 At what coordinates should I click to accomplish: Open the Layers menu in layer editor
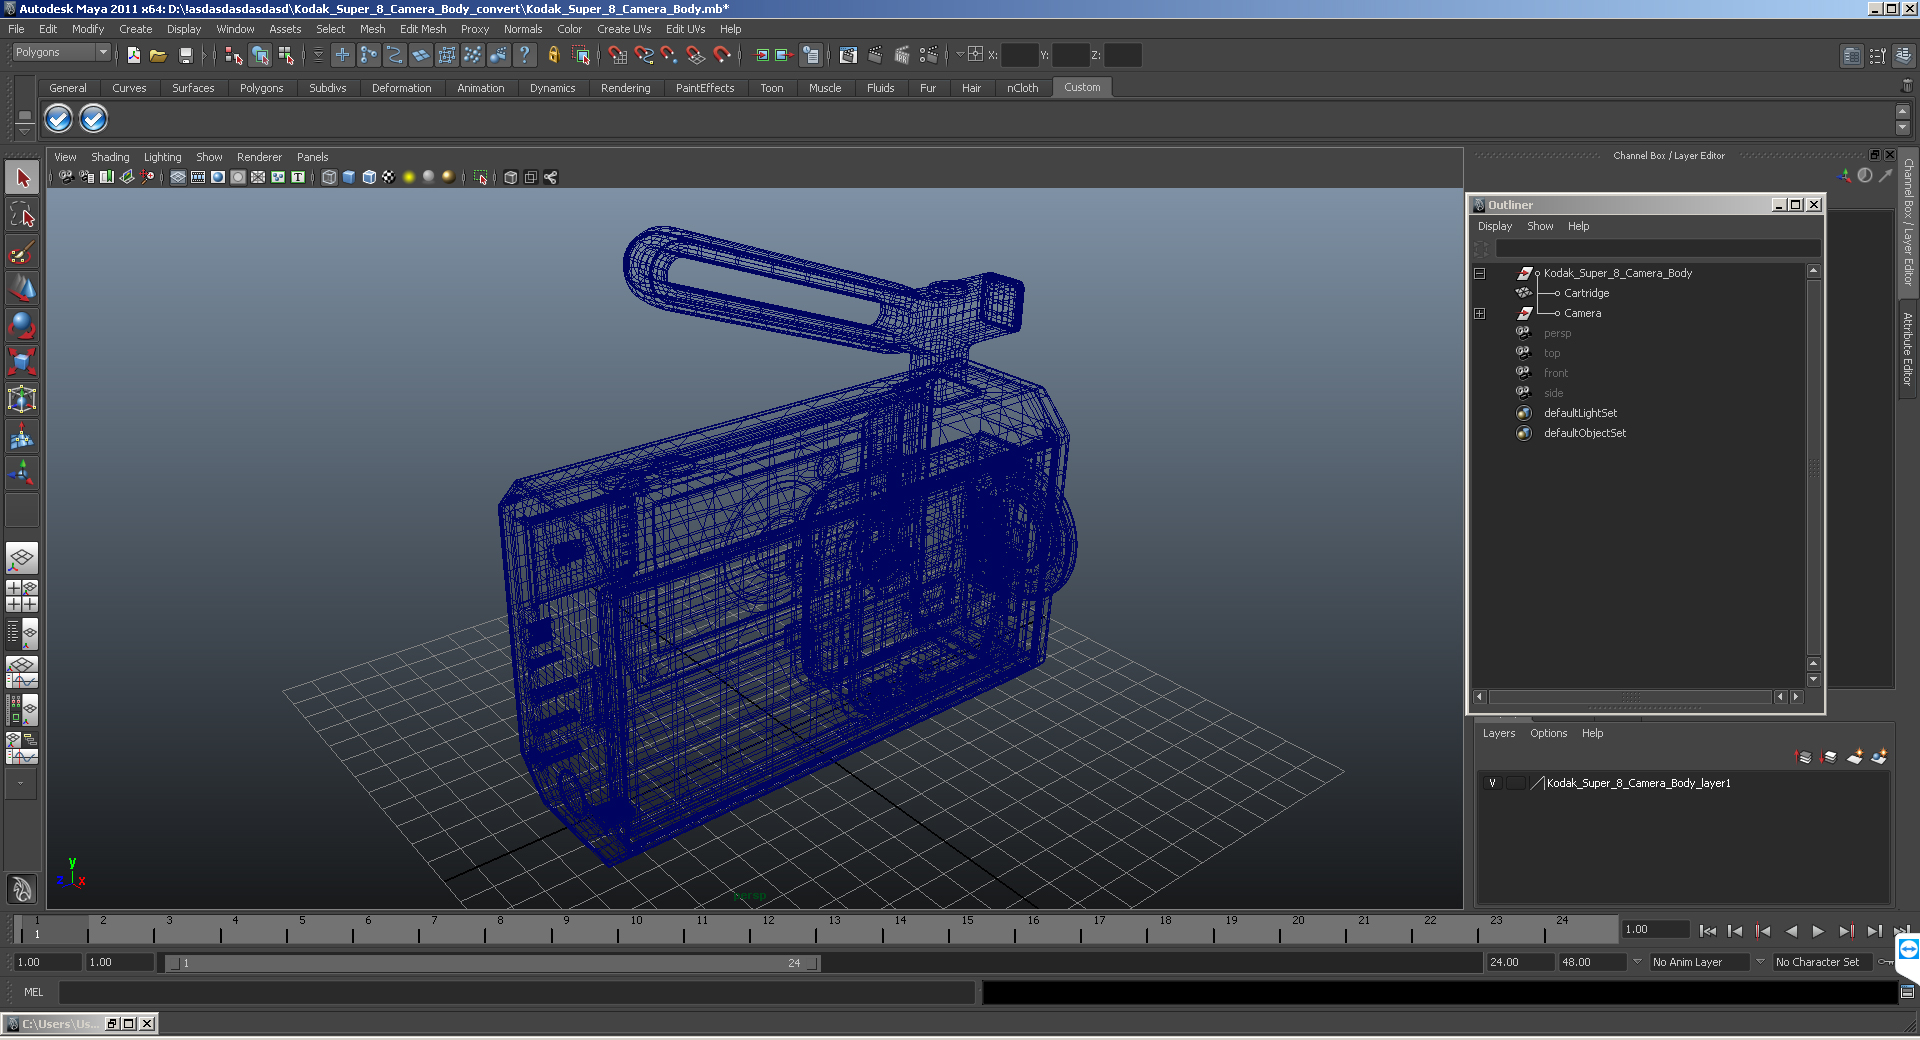(x=1498, y=733)
